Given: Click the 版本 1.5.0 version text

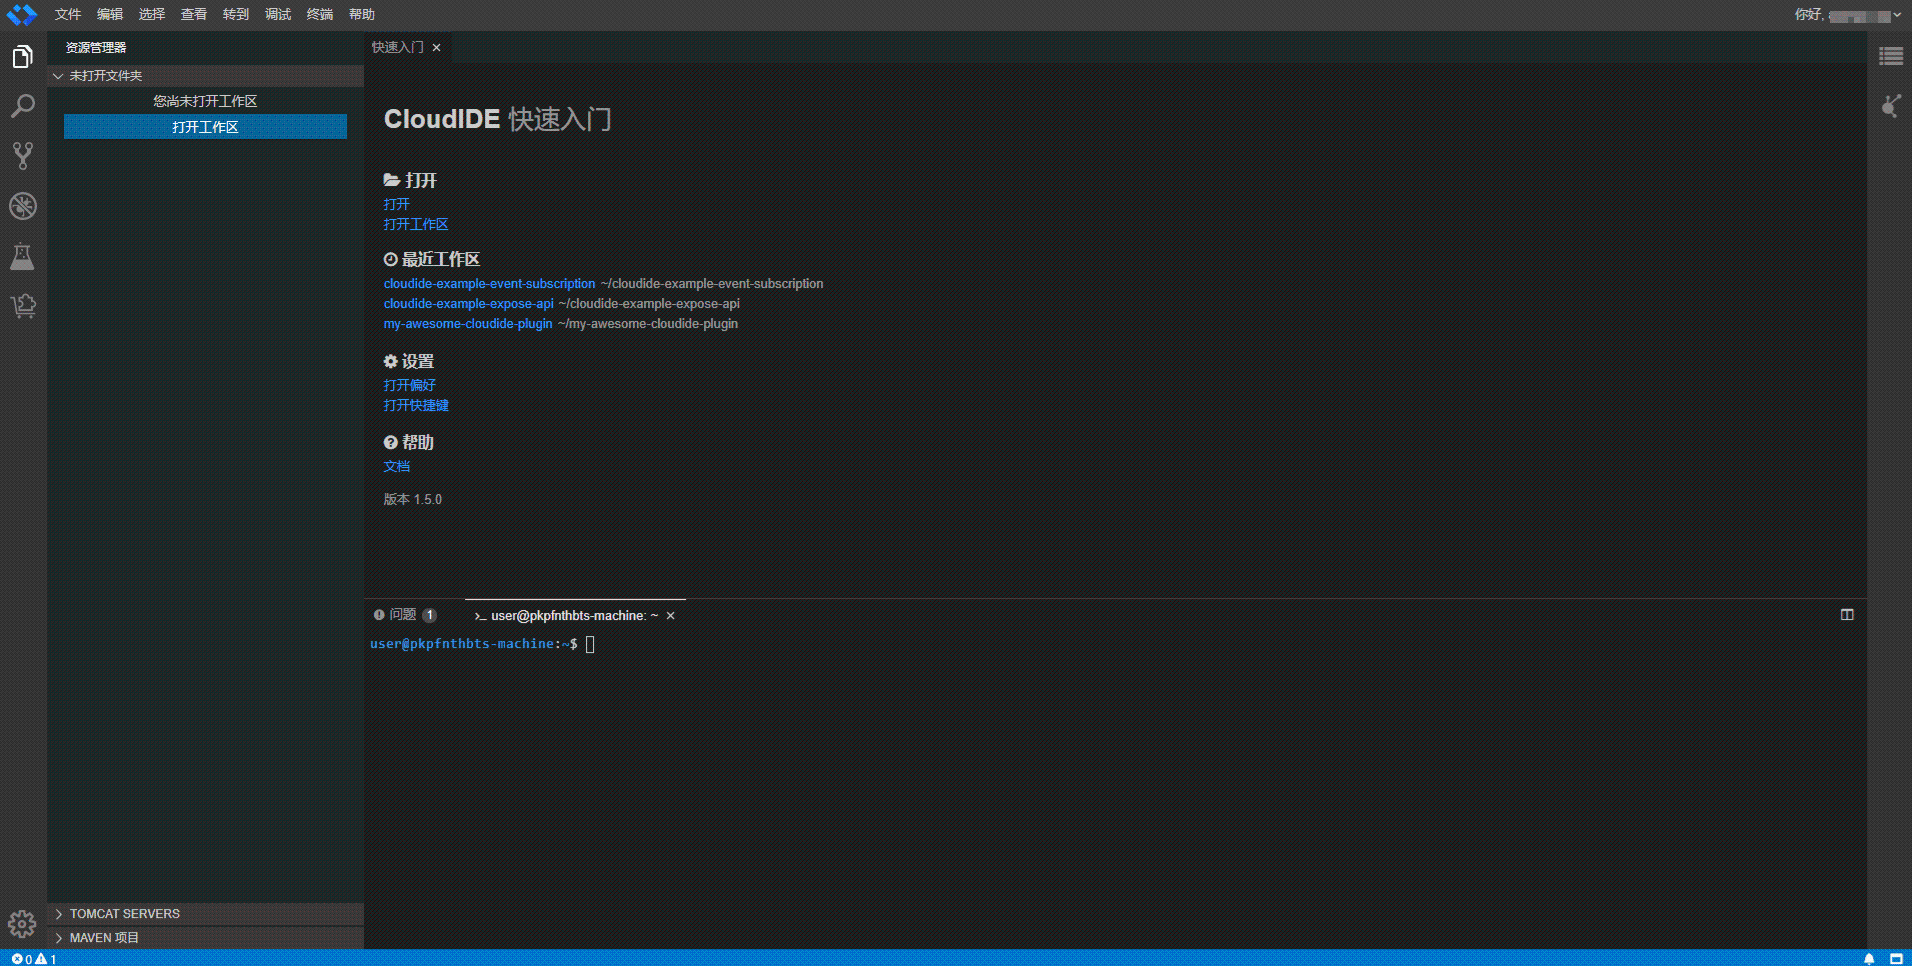Looking at the screenshot, I should pyautogui.click(x=413, y=500).
